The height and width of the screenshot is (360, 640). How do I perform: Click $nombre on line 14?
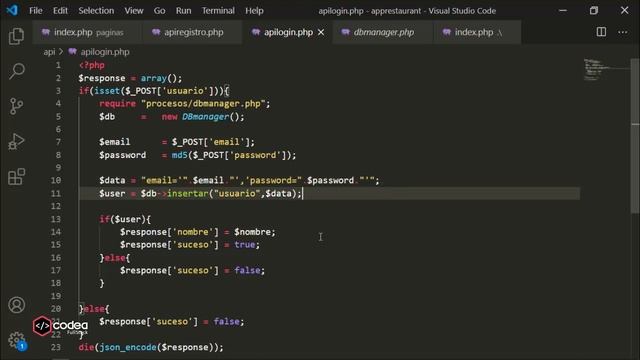point(252,232)
